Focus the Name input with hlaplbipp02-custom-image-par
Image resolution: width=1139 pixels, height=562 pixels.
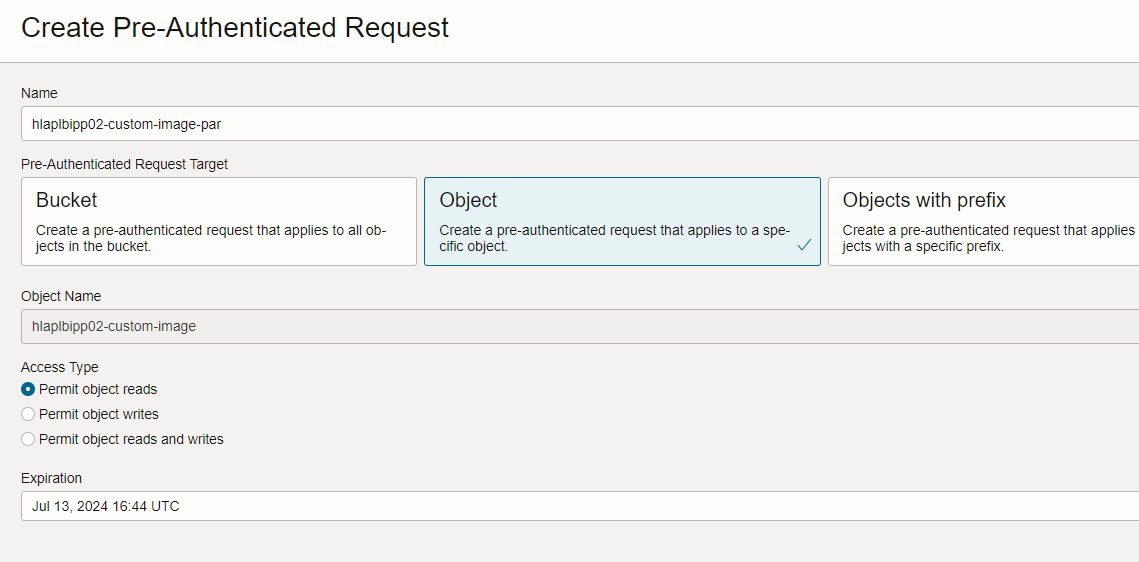(x=578, y=124)
